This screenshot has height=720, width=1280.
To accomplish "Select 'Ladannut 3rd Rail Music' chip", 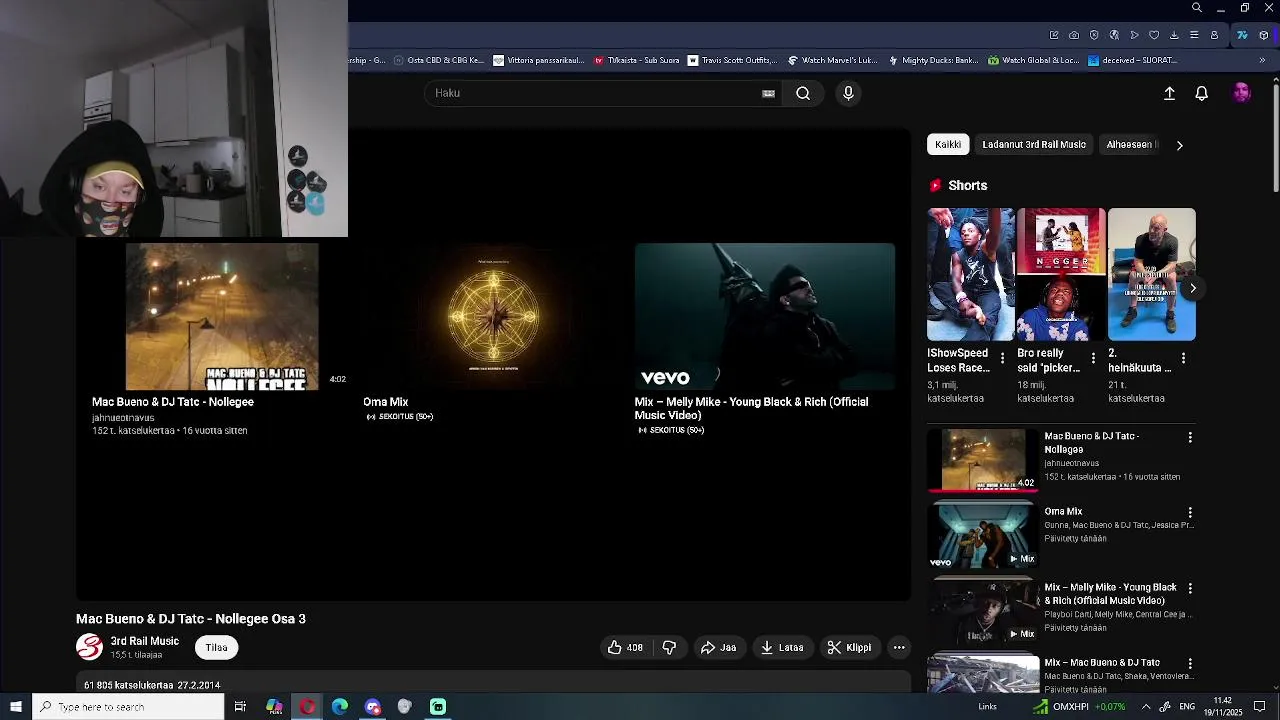I will click(1034, 145).
